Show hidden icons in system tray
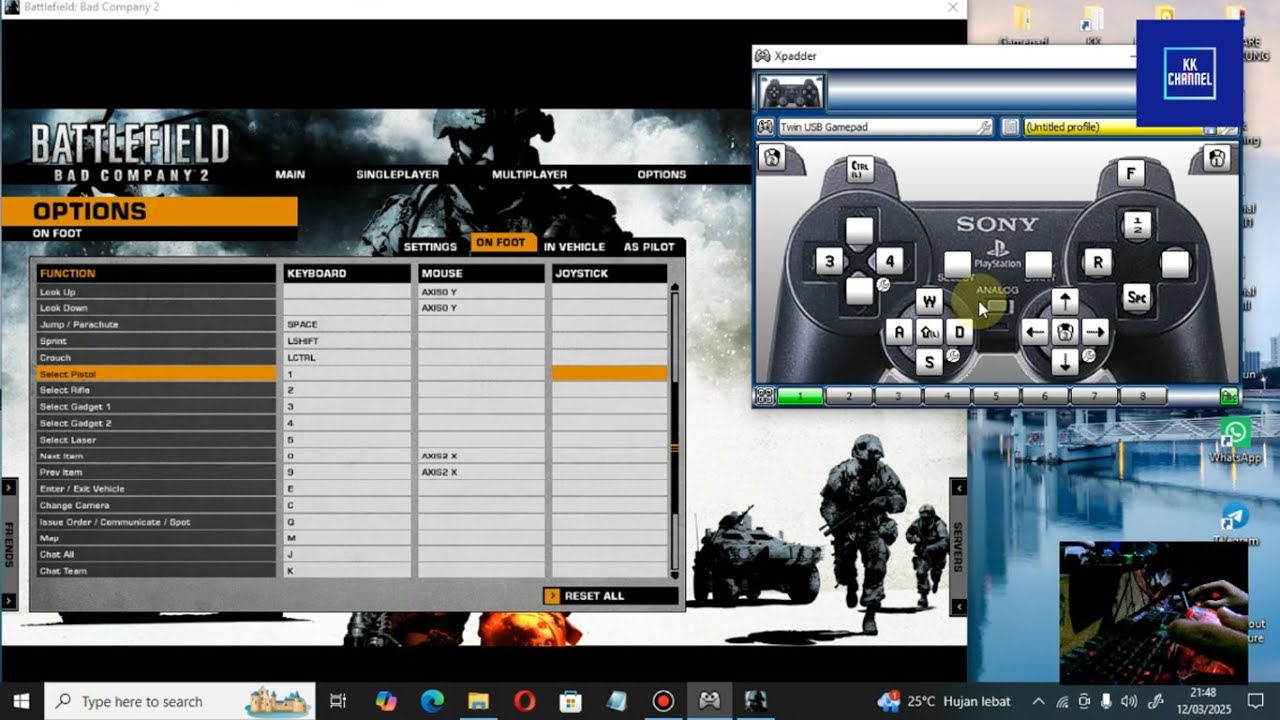 (x=1038, y=701)
